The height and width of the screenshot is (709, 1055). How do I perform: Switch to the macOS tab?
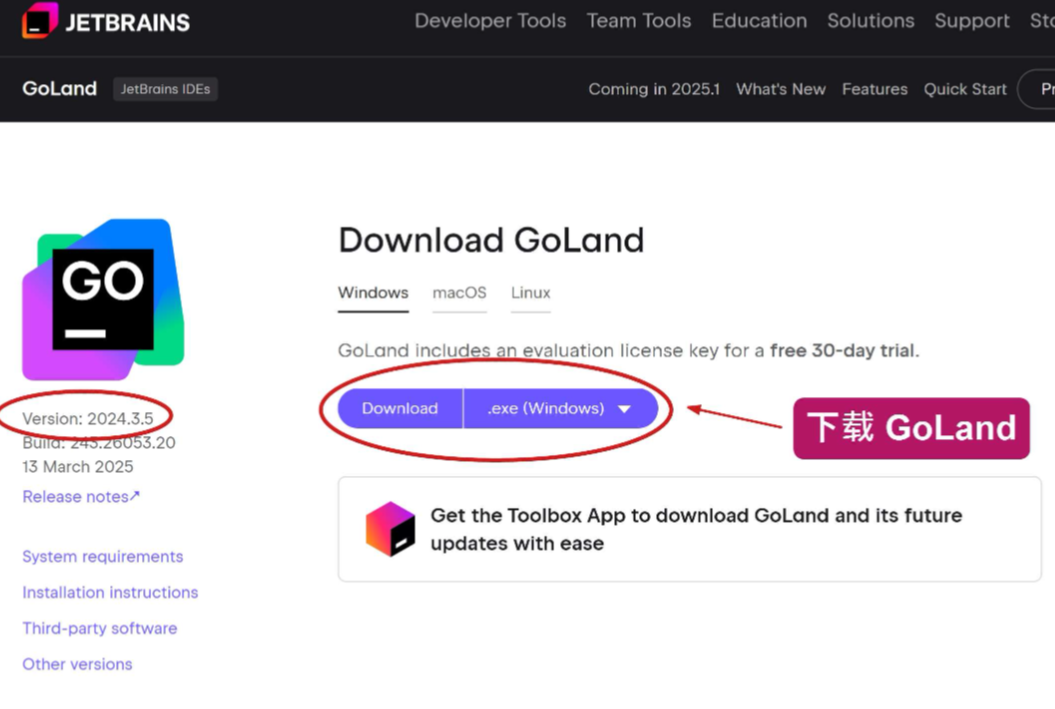click(460, 293)
